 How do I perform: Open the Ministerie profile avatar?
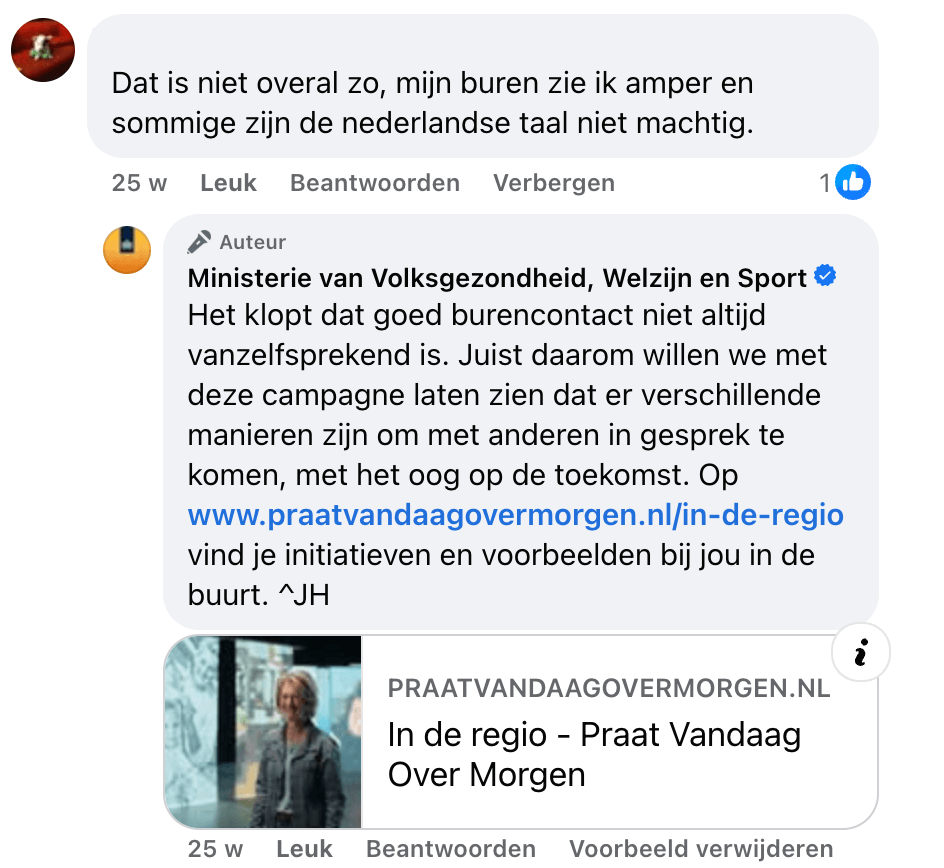coord(127,250)
